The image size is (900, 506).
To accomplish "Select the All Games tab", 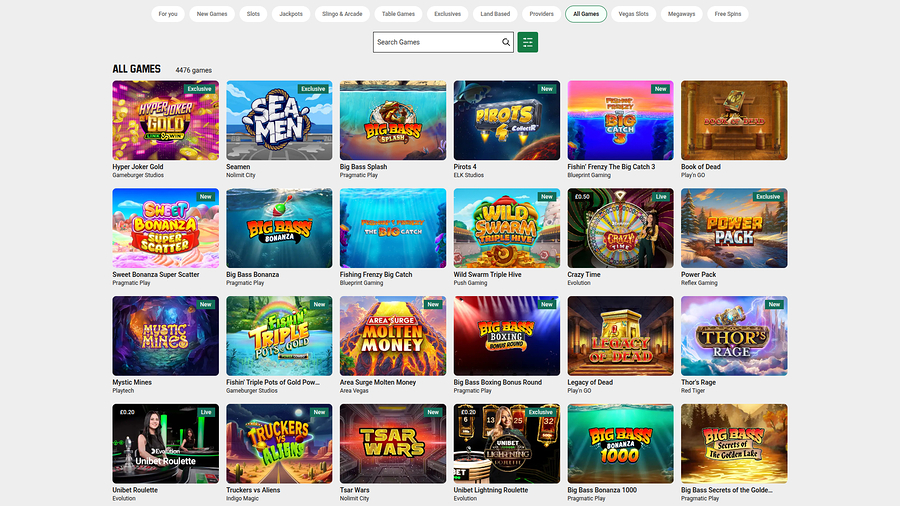I will (586, 14).
